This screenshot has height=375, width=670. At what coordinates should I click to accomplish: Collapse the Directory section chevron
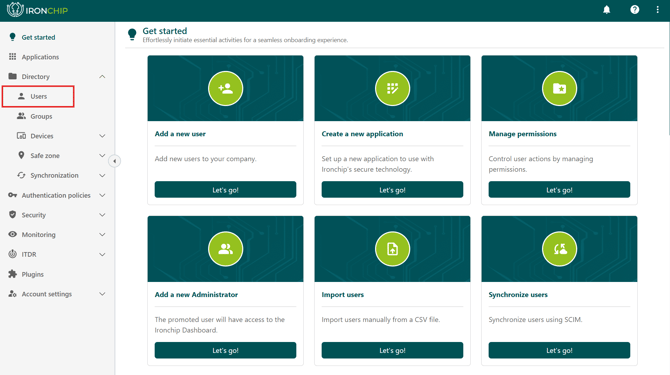[x=102, y=76]
